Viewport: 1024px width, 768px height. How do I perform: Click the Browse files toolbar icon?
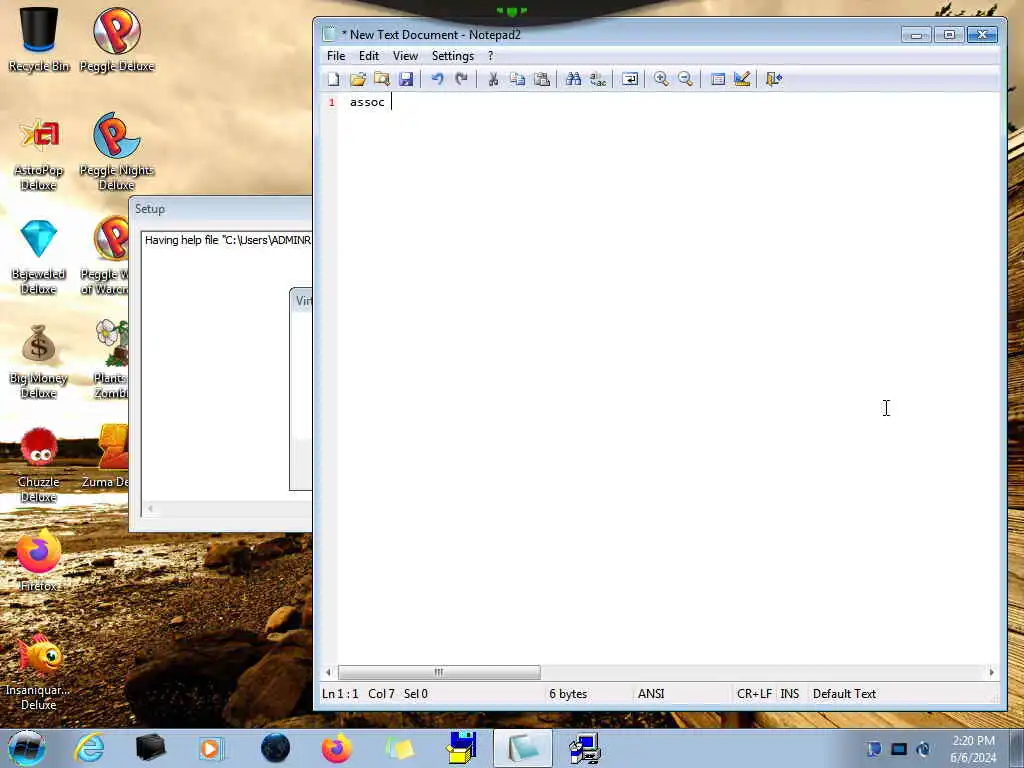382,79
